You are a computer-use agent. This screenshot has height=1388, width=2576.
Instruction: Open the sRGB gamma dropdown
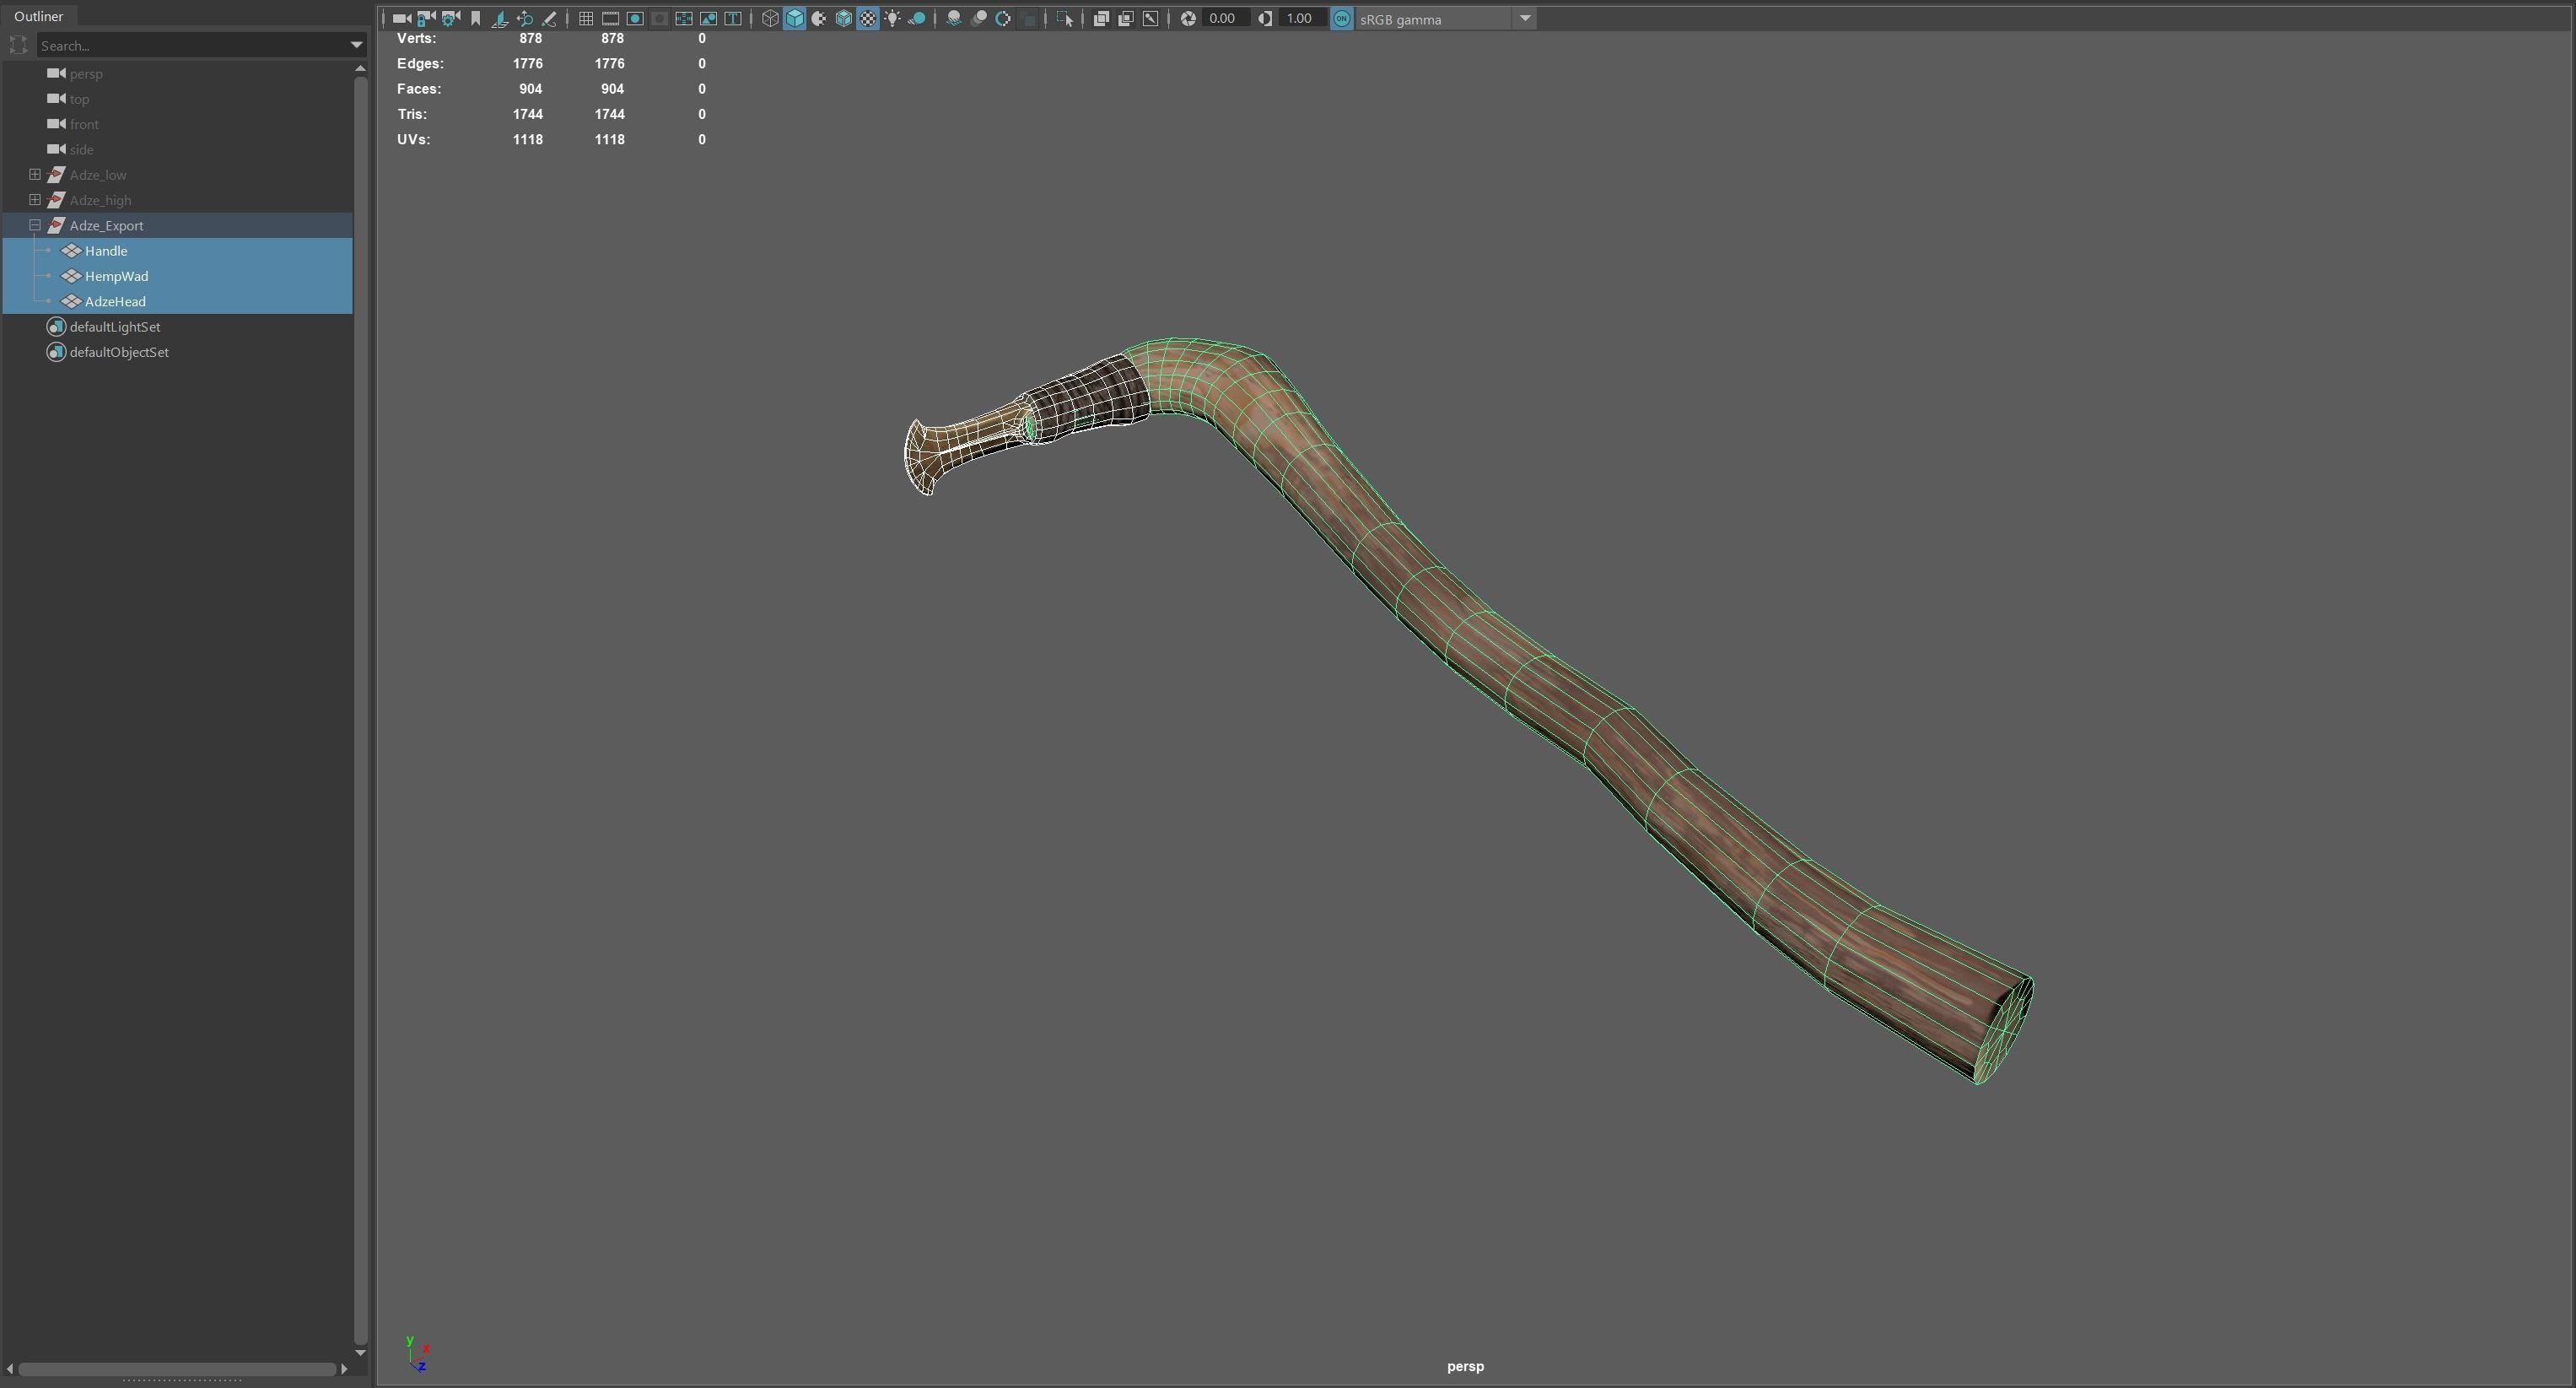tap(1525, 18)
